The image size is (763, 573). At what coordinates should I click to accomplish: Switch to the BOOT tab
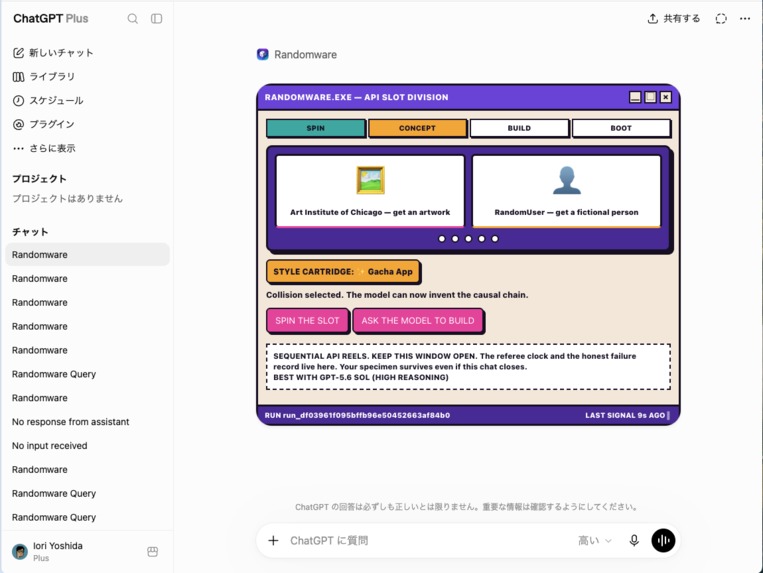click(x=621, y=128)
